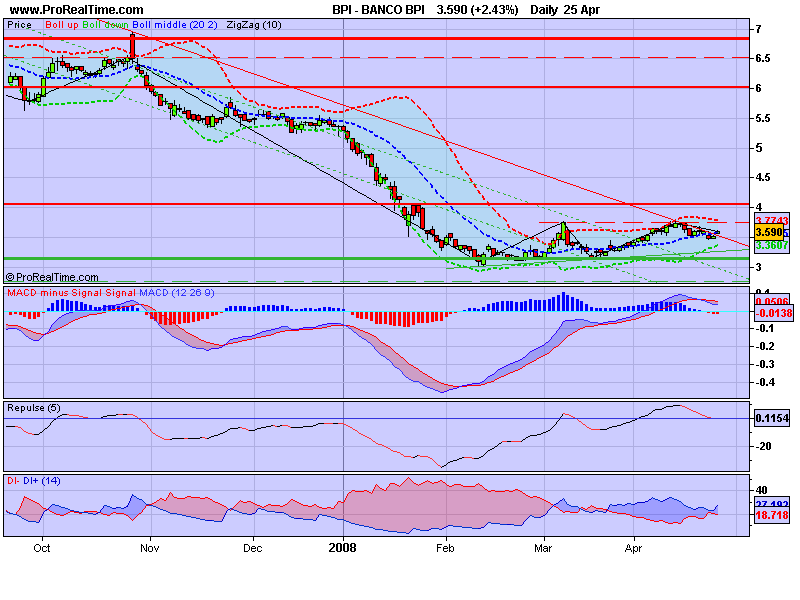
Task: Click the Mar label on time axis
Action: click(544, 548)
